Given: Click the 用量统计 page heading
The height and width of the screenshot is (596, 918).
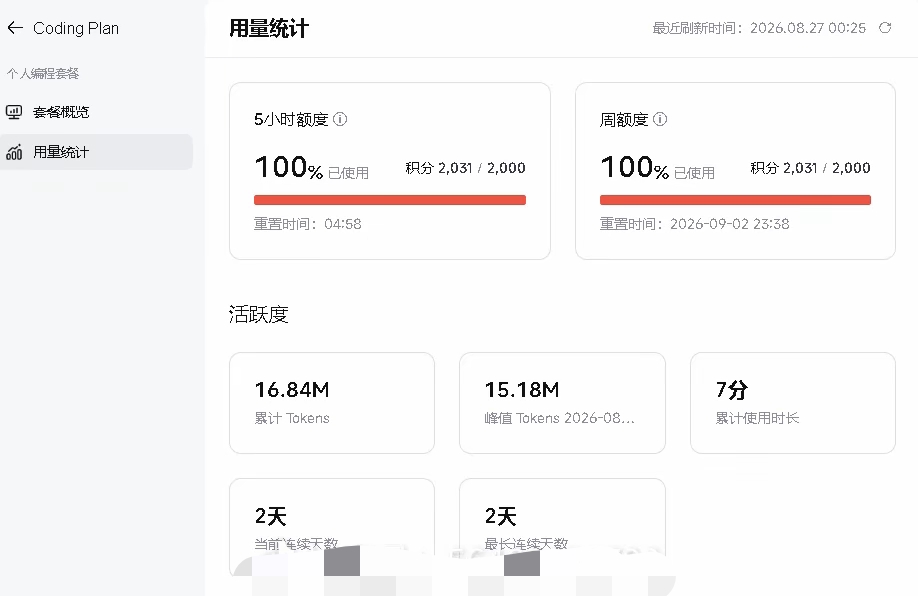Looking at the screenshot, I should (269, 28).
